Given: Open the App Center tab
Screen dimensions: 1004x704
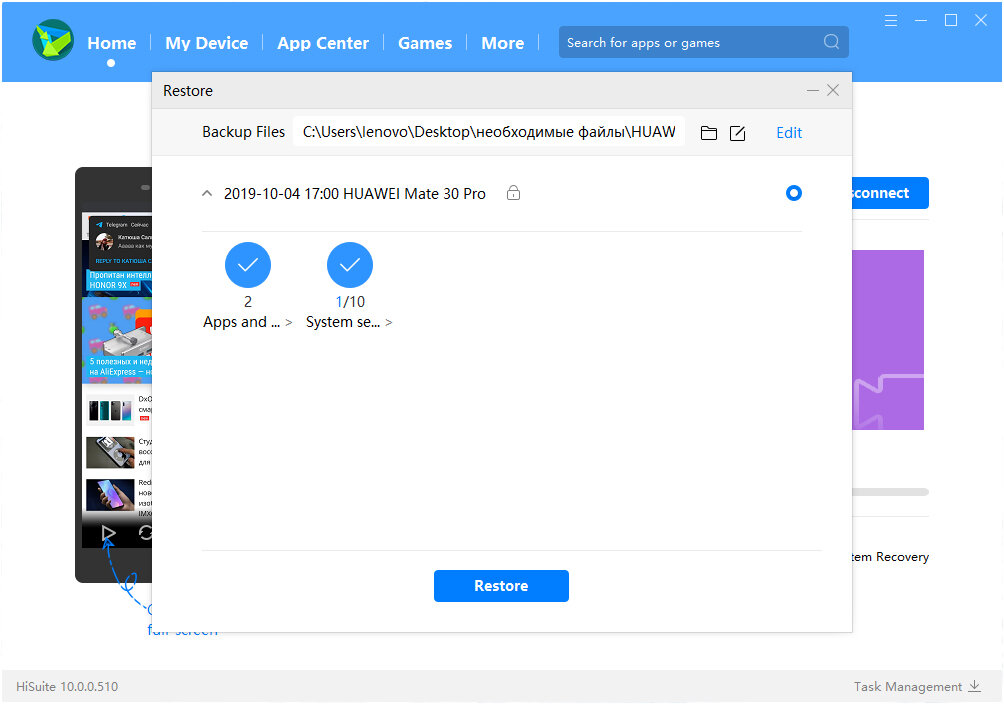Looking at the screenshot, I should click(323, 43).
